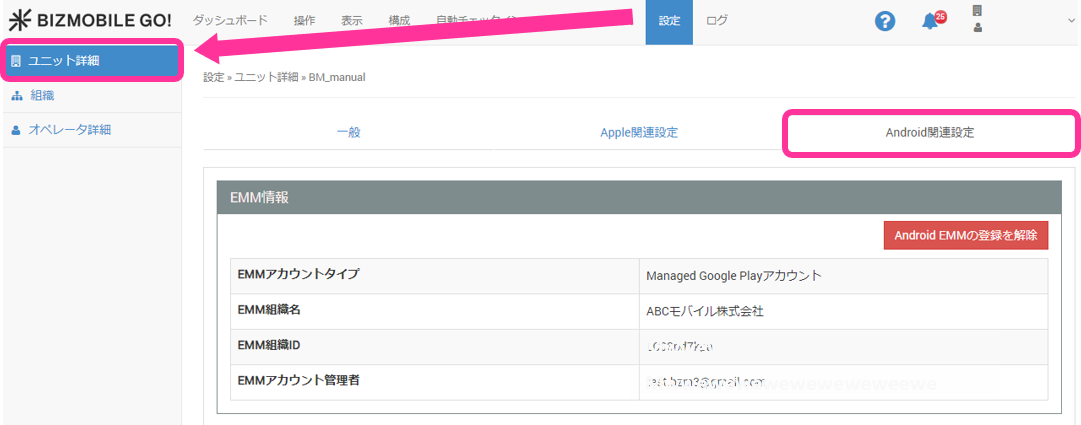Click the オペレータ詳細 person icon in sidebar
1081x425 pixels.
[x=16, y=130]
